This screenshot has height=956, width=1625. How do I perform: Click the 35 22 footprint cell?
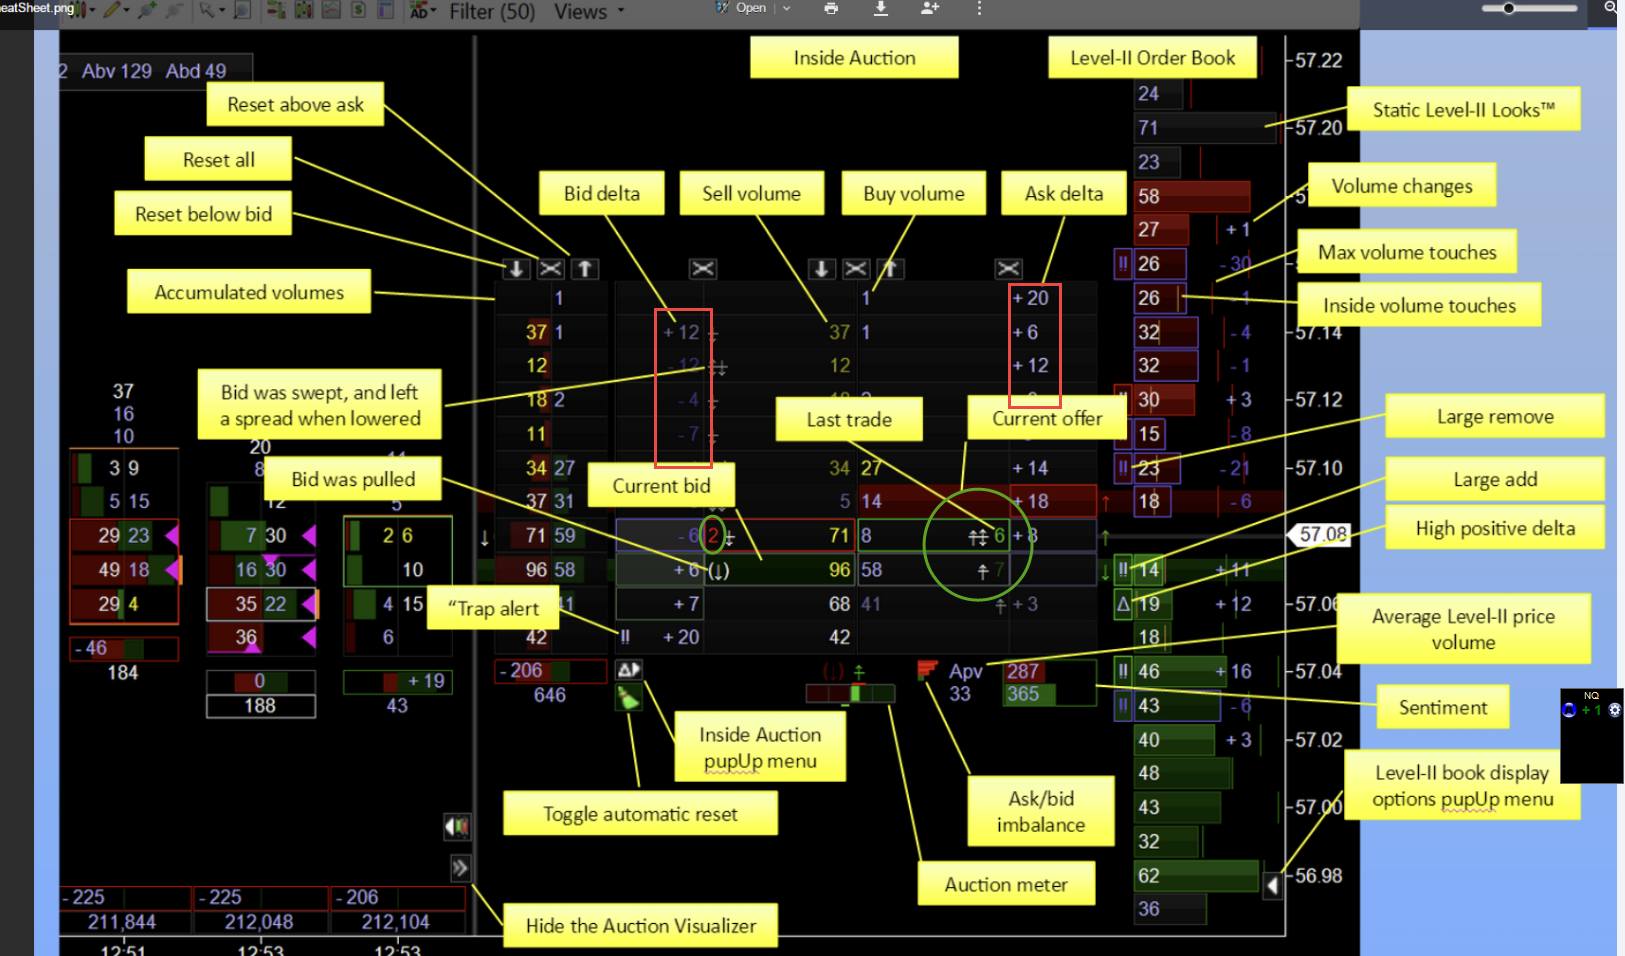(x=260, y=604)
